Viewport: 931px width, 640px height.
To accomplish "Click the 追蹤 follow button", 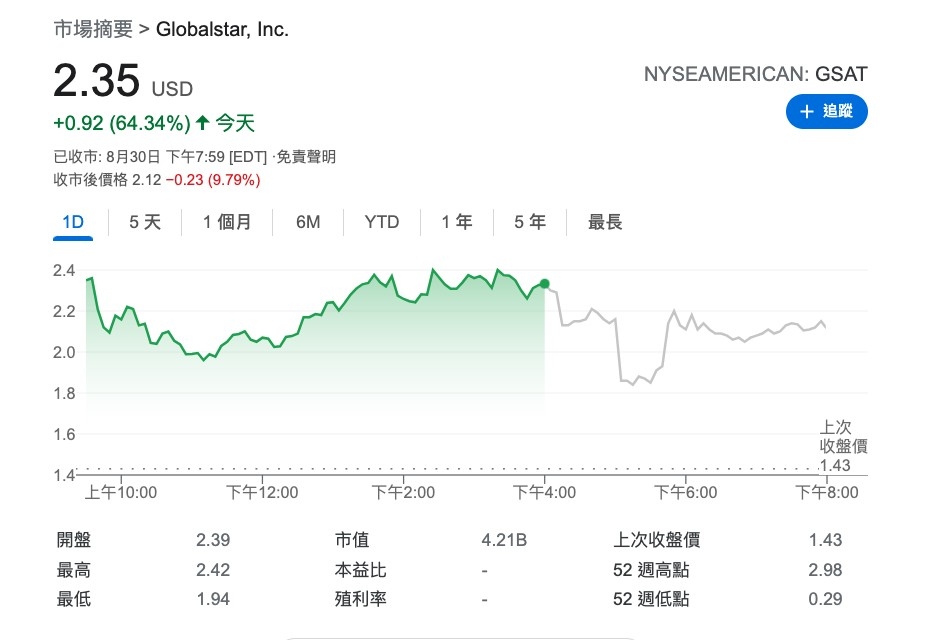I will coord(827,112).
